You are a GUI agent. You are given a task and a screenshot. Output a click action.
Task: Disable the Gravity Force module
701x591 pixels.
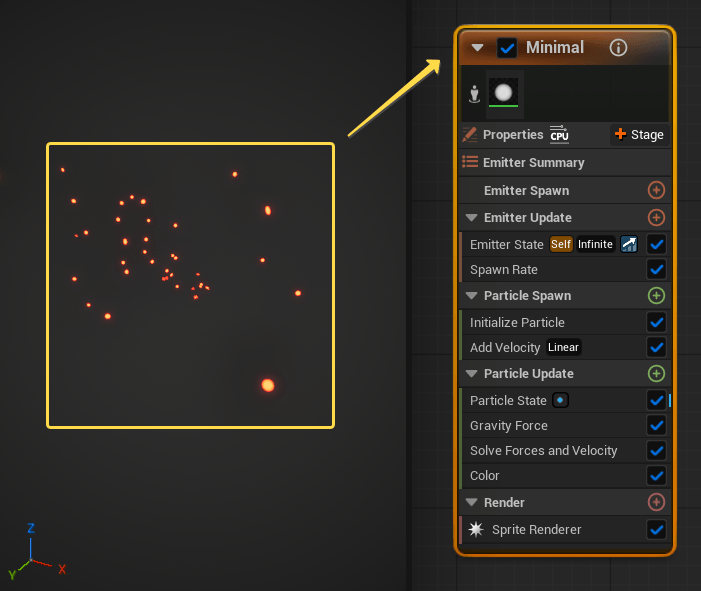656,425
